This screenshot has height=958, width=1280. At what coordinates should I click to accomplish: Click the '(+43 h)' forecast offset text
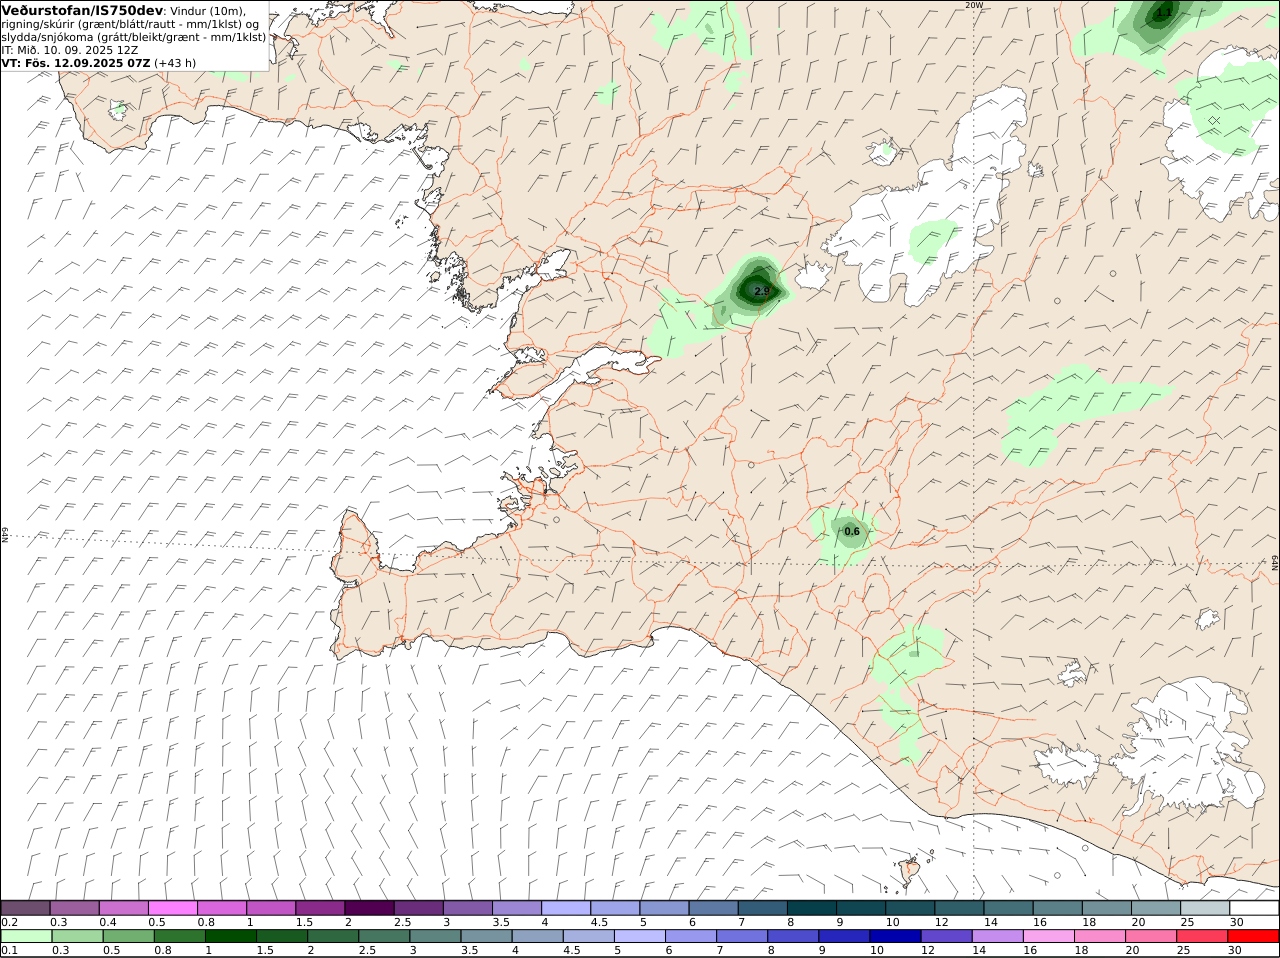[176, 62]
